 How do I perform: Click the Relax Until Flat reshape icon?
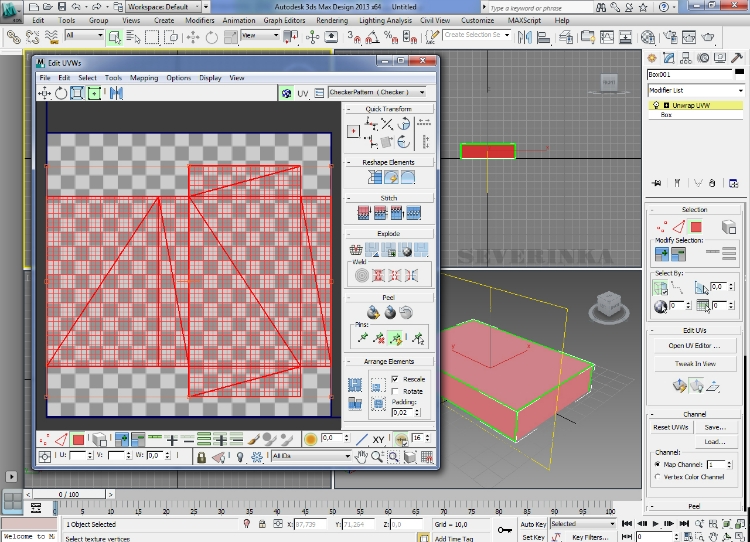[x=391, y=178]
